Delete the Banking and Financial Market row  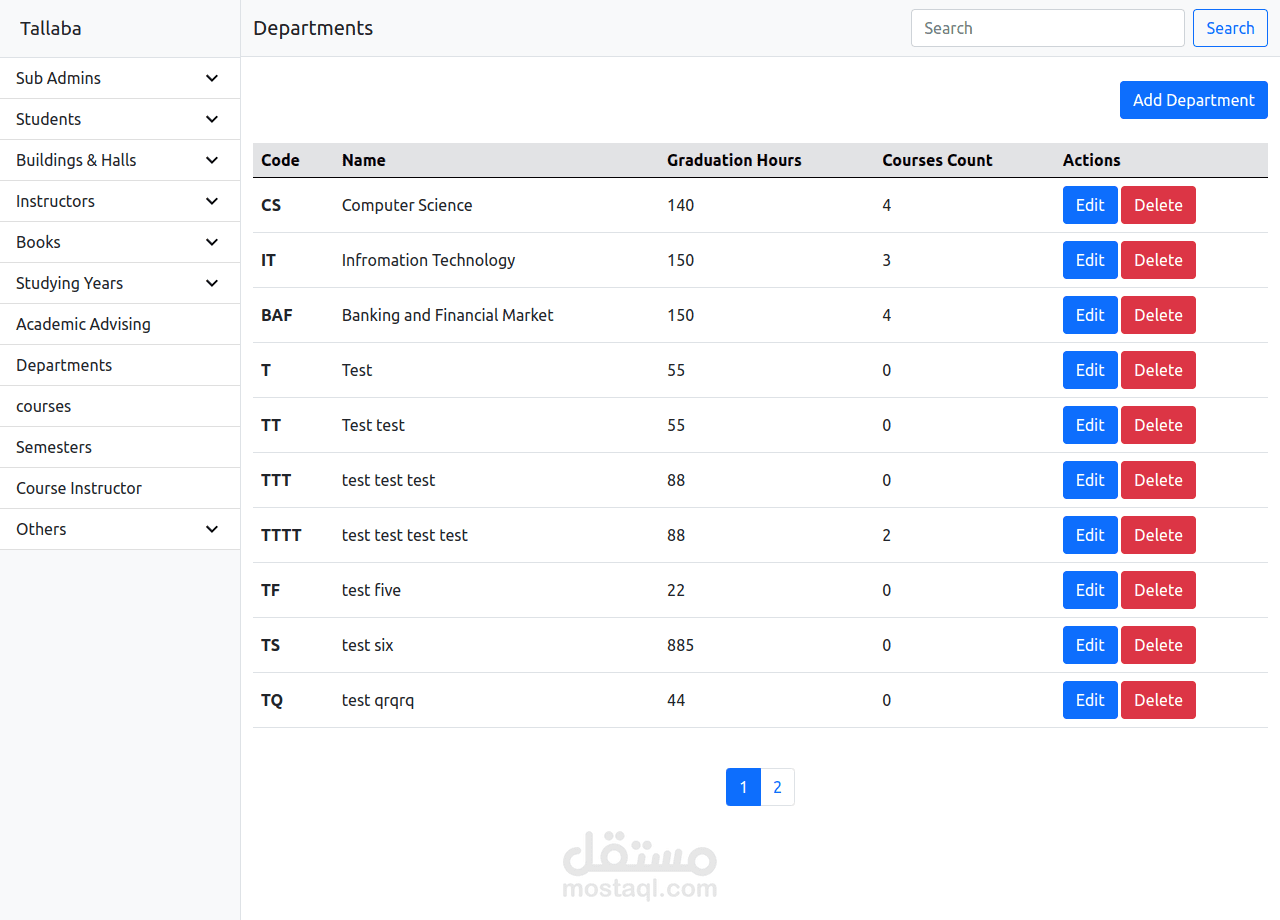(x=1158, y=315)
